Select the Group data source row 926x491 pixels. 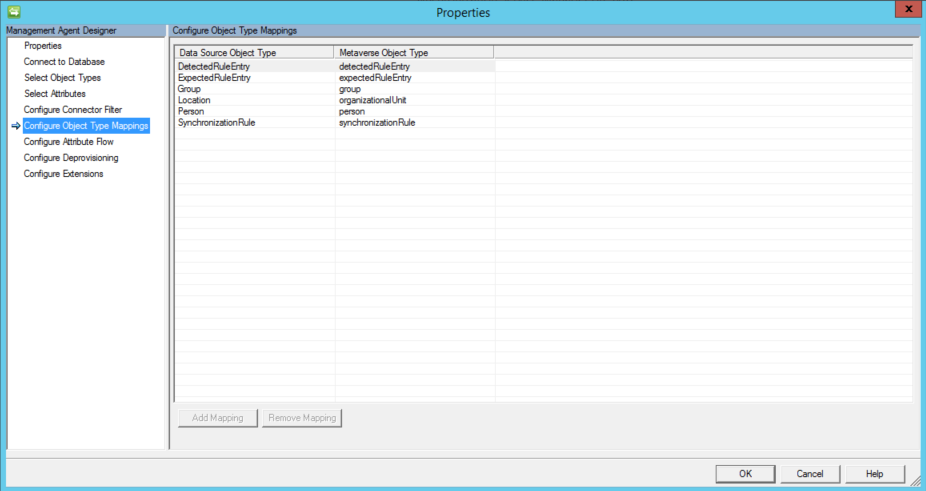[189, 89]
